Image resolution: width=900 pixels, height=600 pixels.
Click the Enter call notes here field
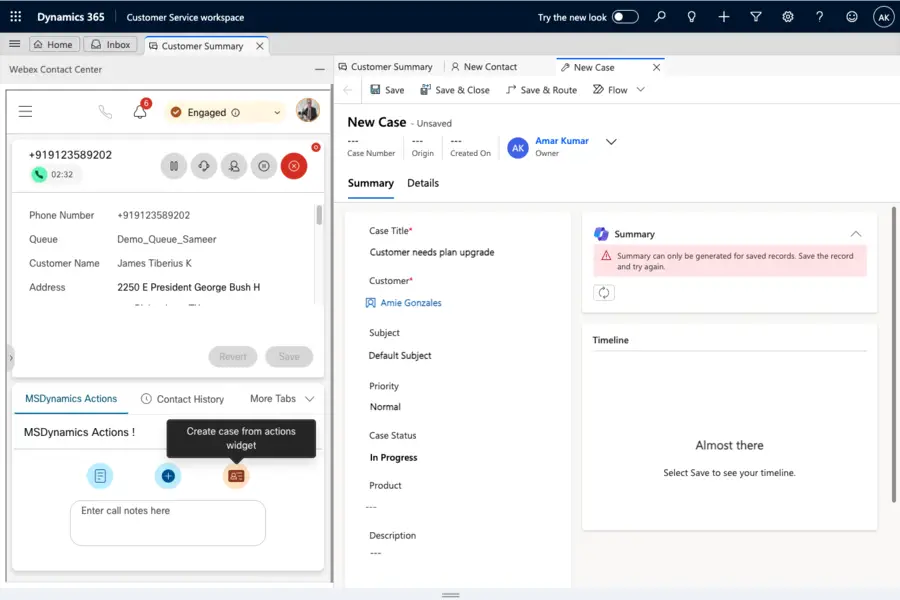coord(168,522)
